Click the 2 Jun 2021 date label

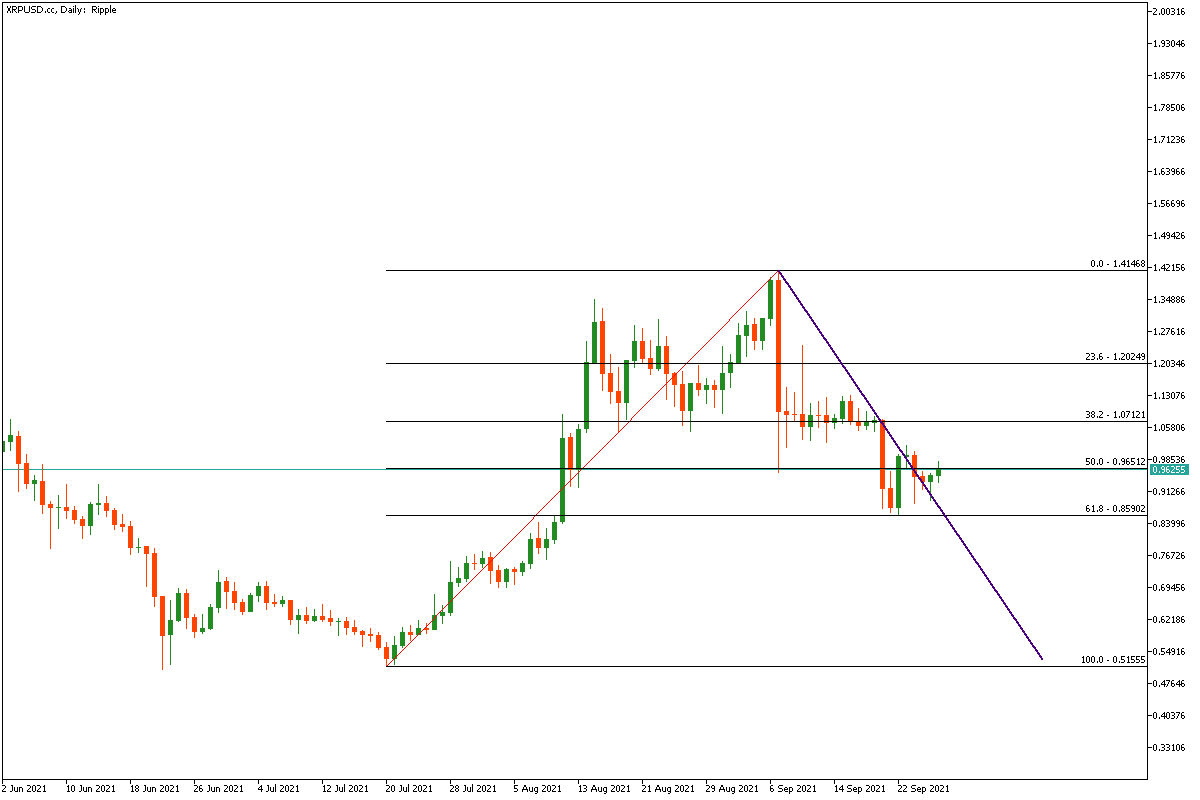coord(26,788)
